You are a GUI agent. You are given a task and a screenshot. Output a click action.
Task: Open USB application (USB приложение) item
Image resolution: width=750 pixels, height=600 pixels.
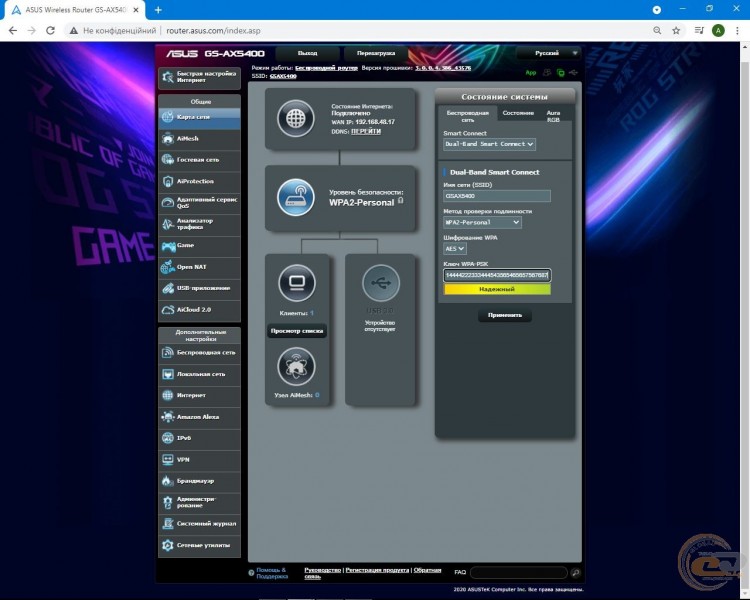[199, 288]
